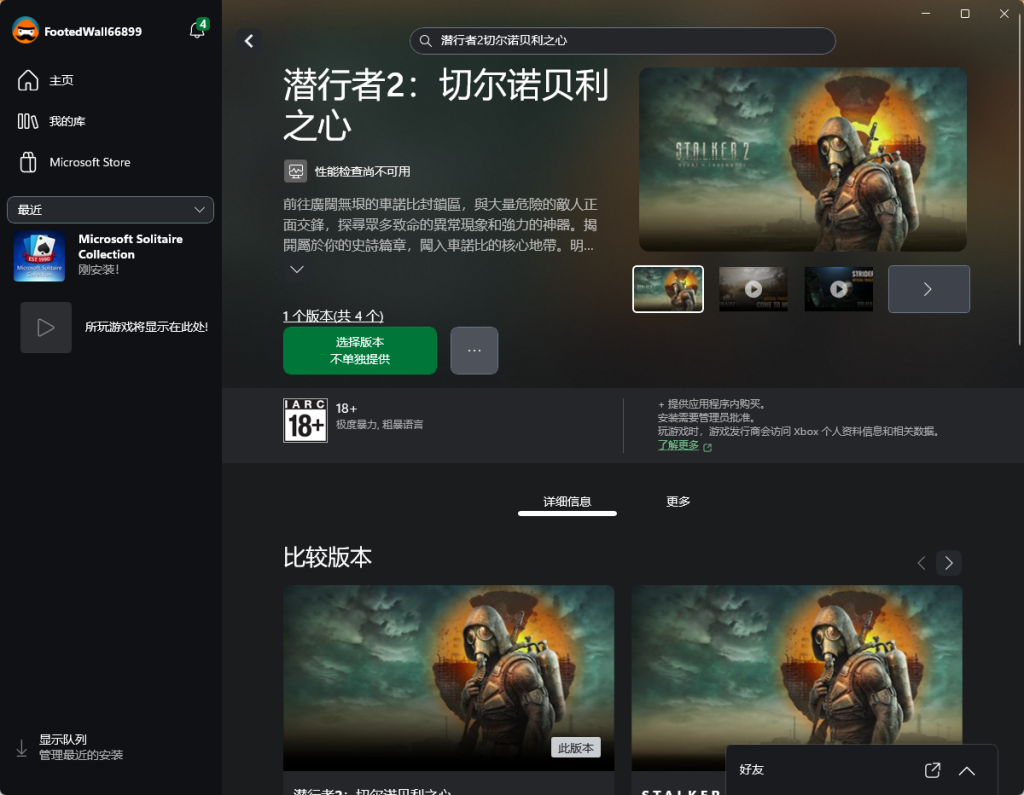Click the 所玩游戏将显示在此处! text

[x=146, y=327]
